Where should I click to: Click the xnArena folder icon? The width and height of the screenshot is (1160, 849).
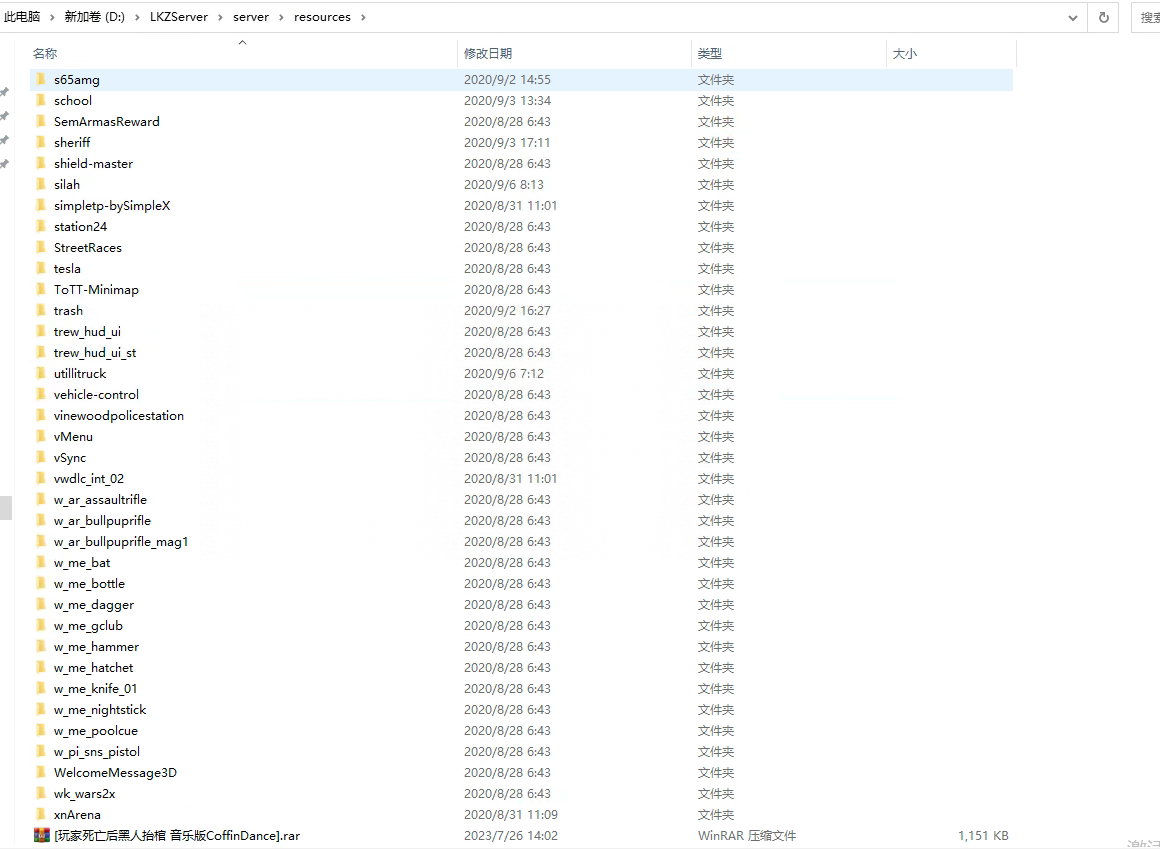click(x=41, y=814)
